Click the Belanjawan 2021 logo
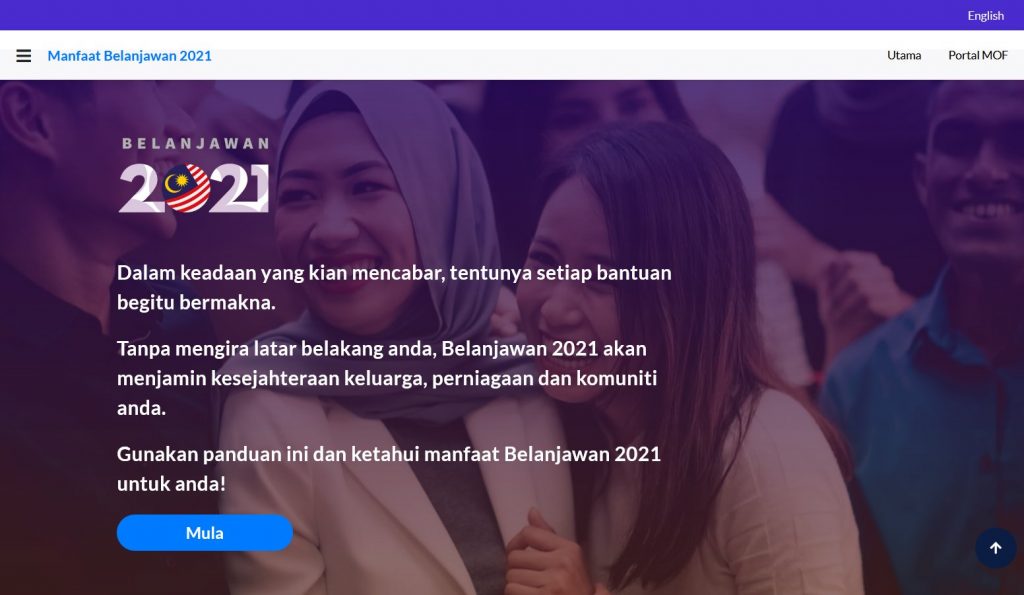The height and width of the screenshot is (595, 1024). coord(194,175)
